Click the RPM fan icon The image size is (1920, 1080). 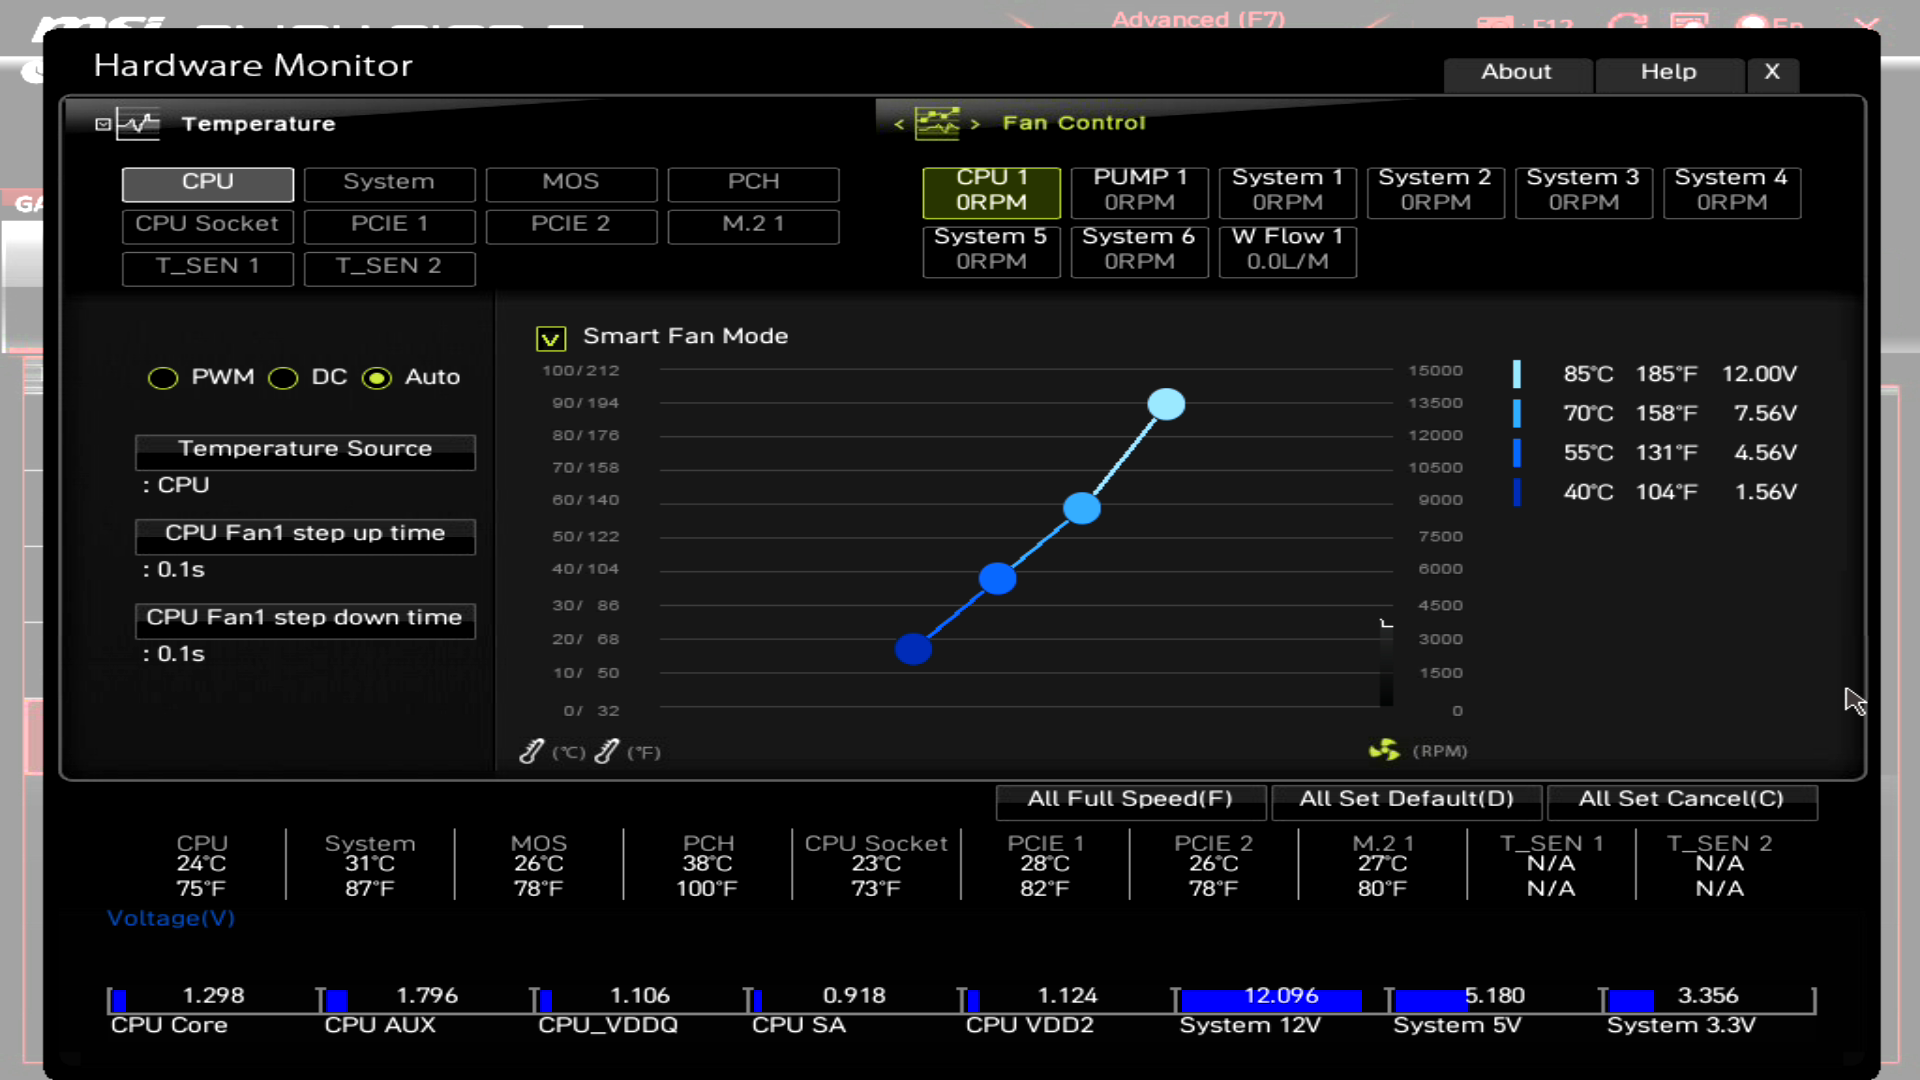(1384, 750)
